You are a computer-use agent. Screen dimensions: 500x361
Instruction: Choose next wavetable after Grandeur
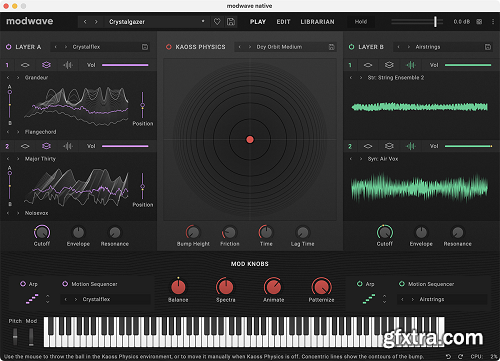tap(18, 78)
